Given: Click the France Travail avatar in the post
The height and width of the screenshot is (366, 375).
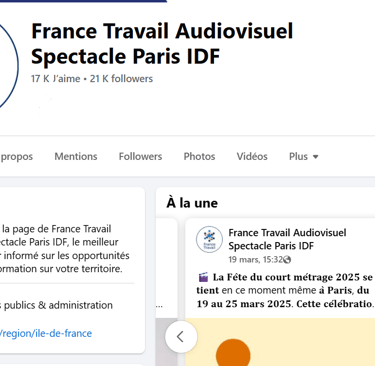Looking at the screenshot, I should (x=209, y=239).
